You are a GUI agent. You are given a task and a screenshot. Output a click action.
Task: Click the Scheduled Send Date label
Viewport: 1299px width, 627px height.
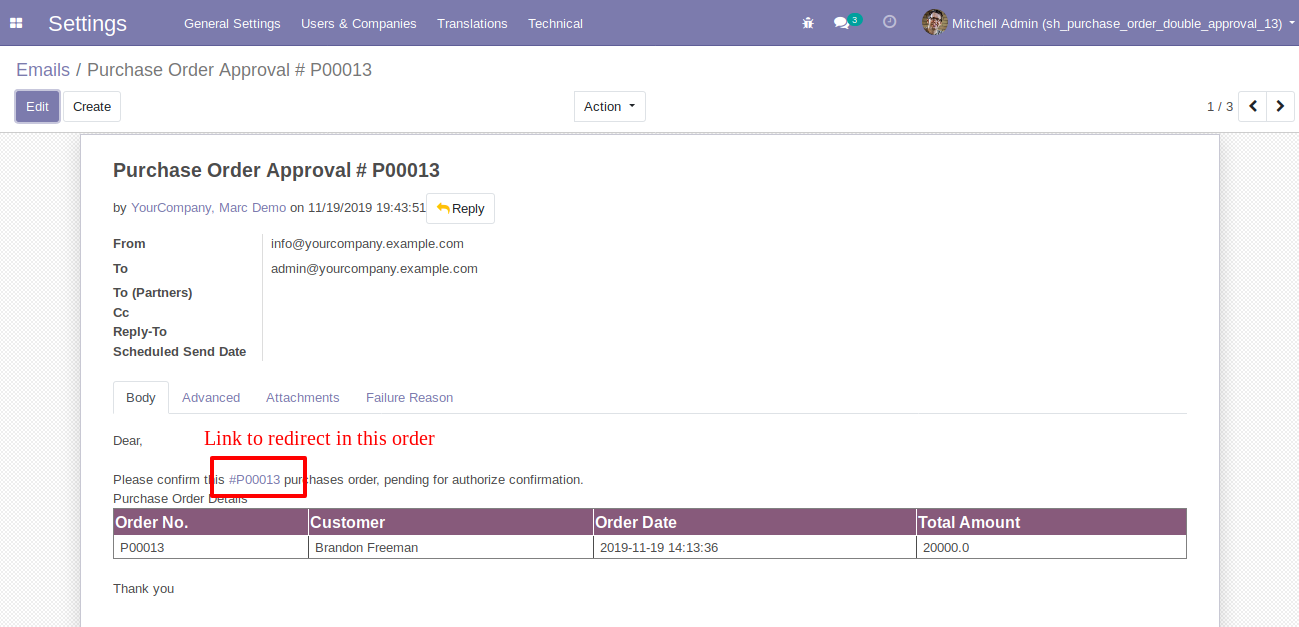click(x=179, y=351)
